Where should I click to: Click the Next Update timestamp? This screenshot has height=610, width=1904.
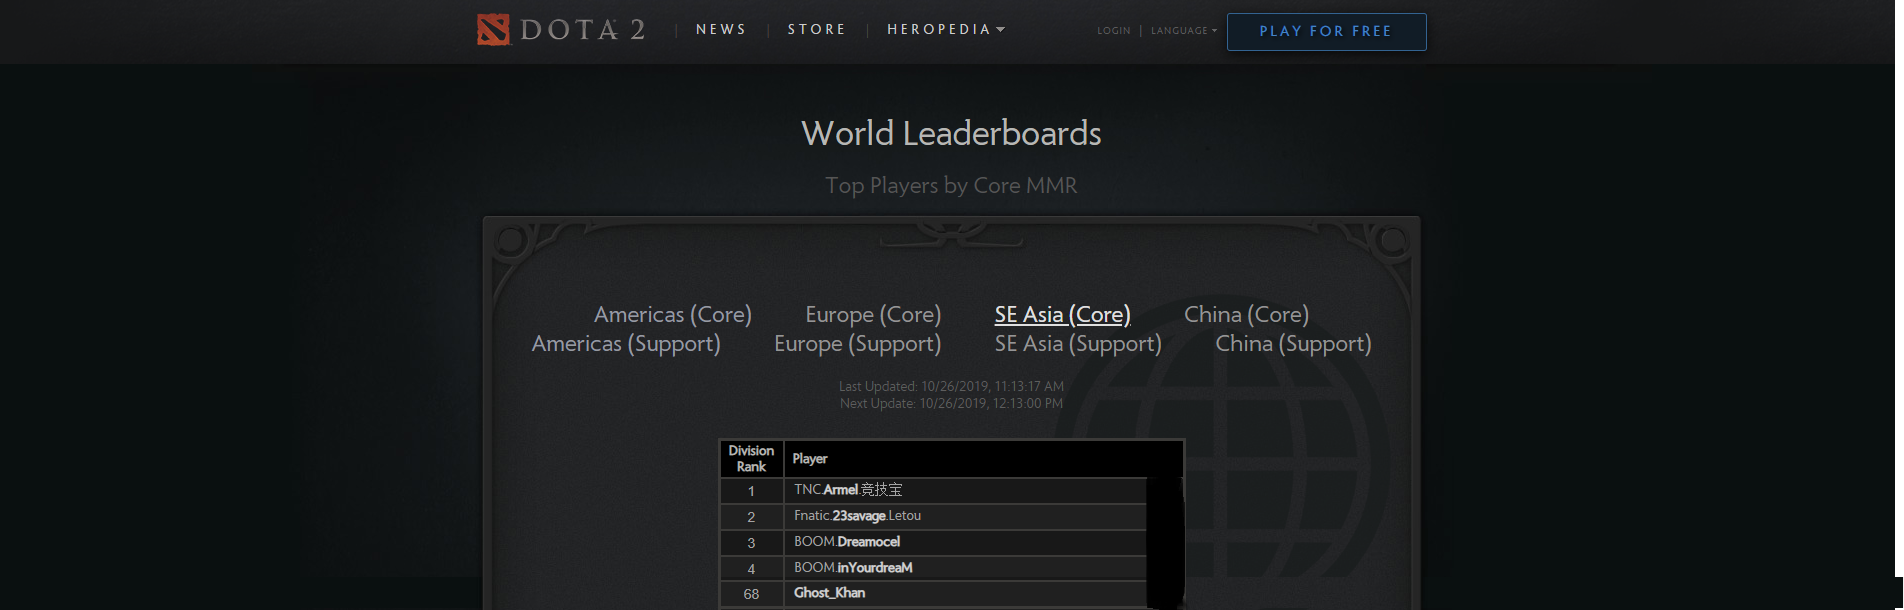pos(951,403)
